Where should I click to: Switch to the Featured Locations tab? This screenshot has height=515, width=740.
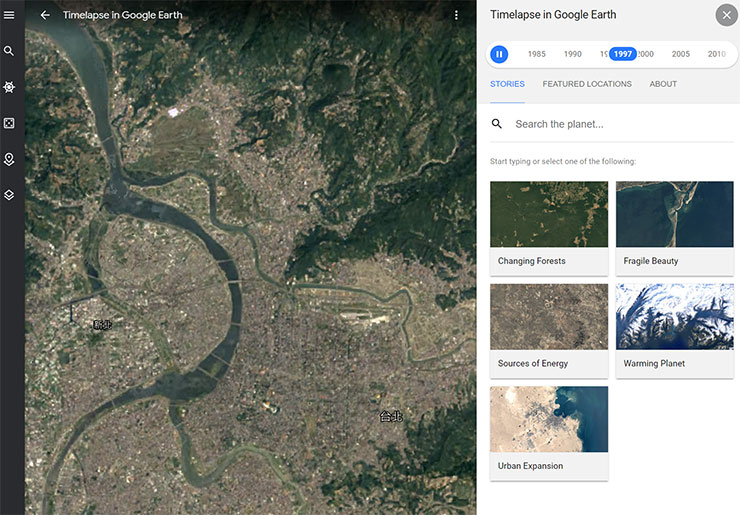click(587, 84)
